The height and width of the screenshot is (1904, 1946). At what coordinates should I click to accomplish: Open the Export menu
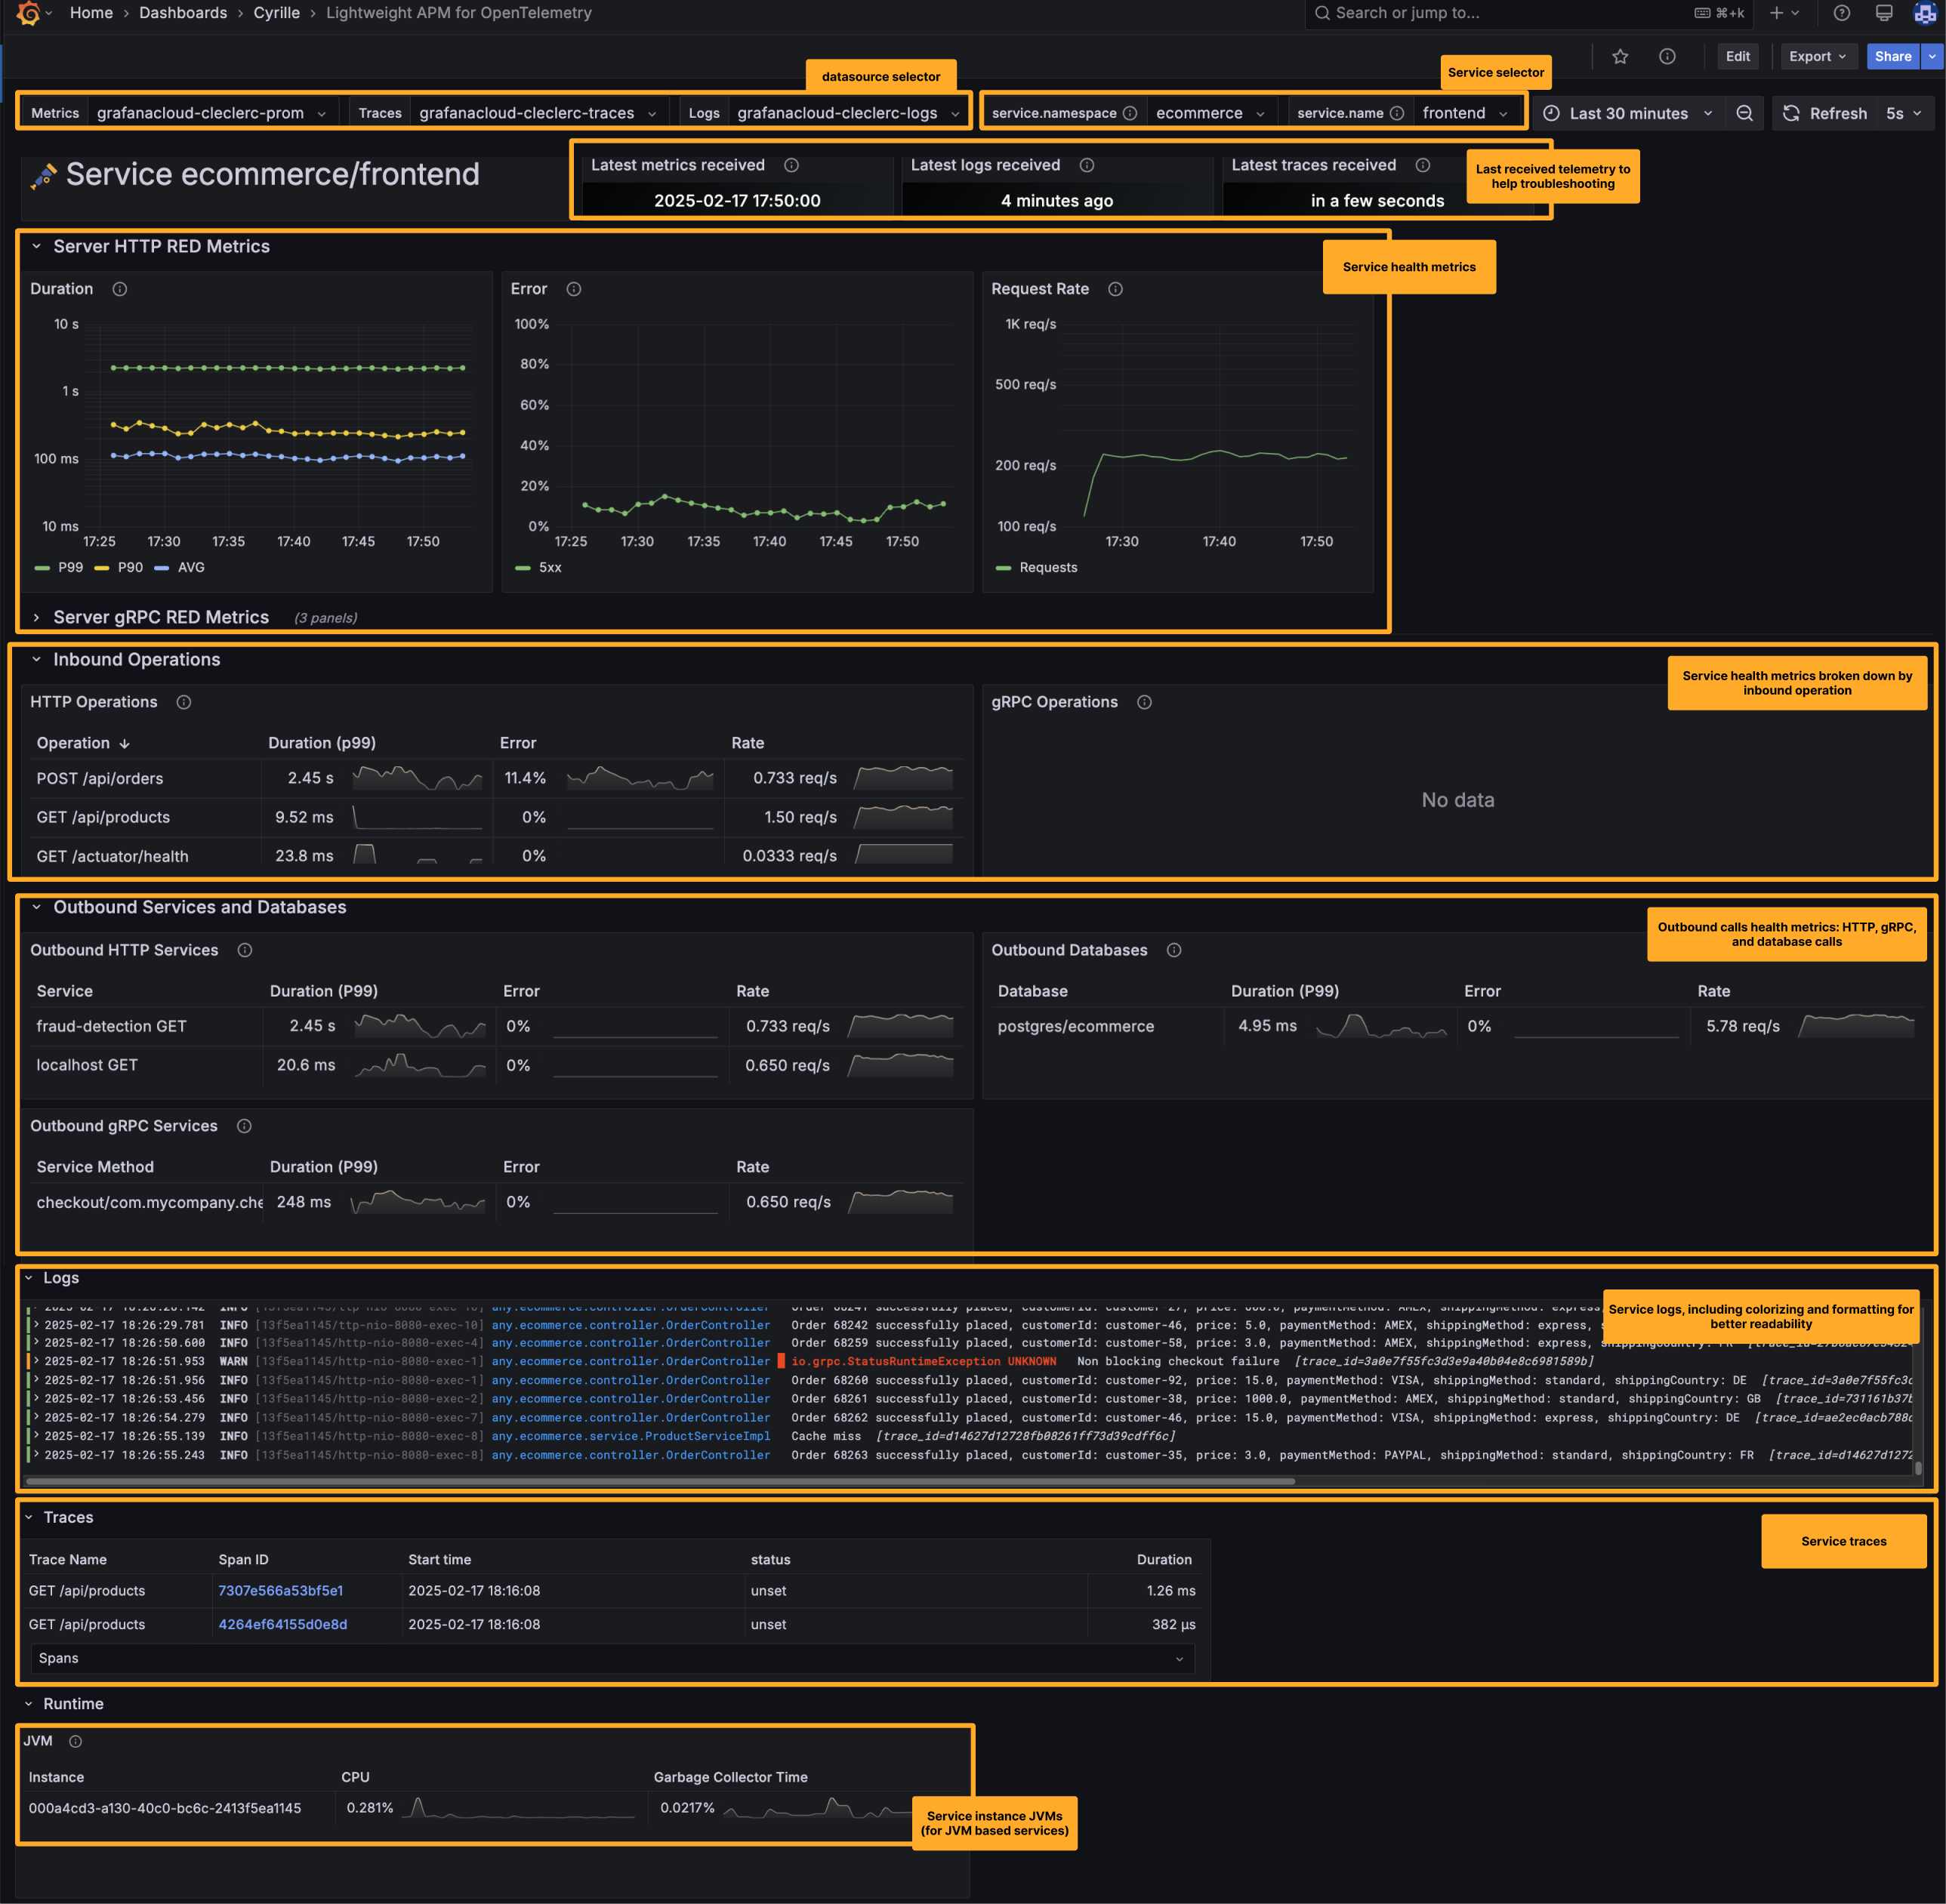coord(1817,57)
